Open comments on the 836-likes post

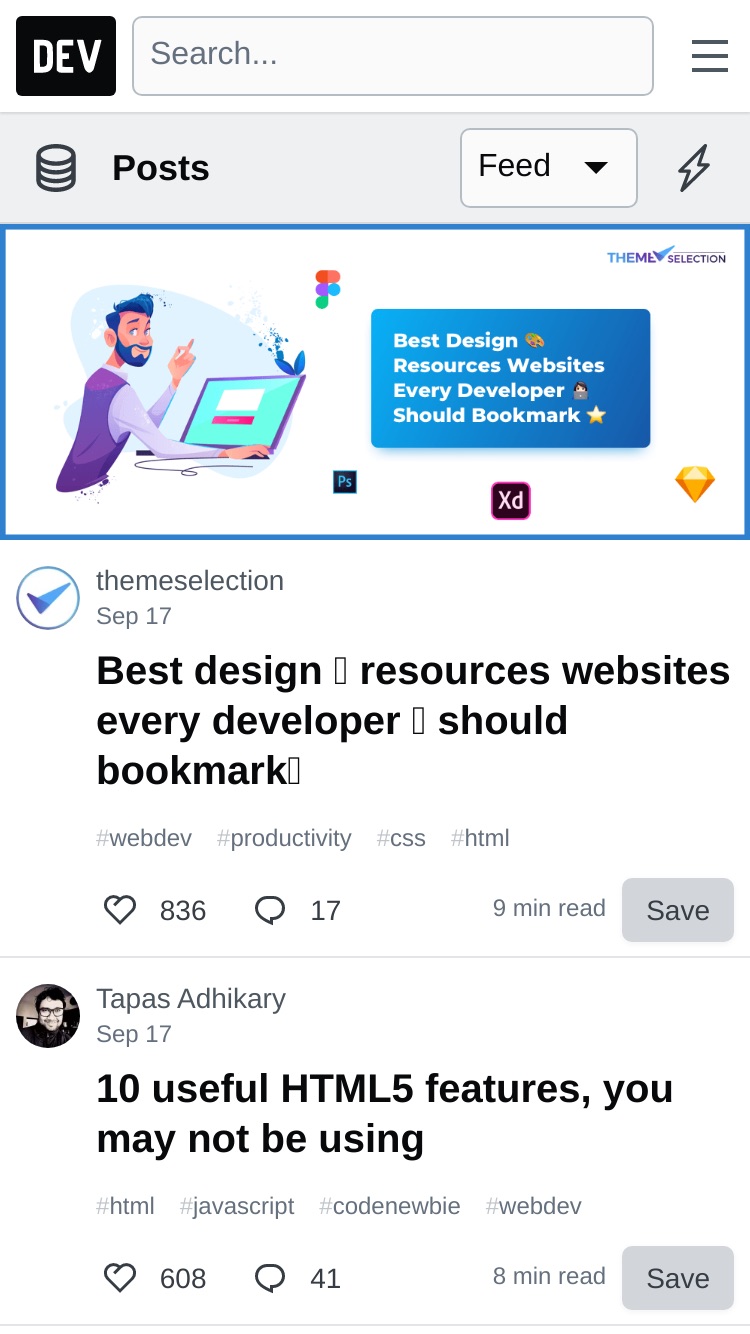coord(270,910)
